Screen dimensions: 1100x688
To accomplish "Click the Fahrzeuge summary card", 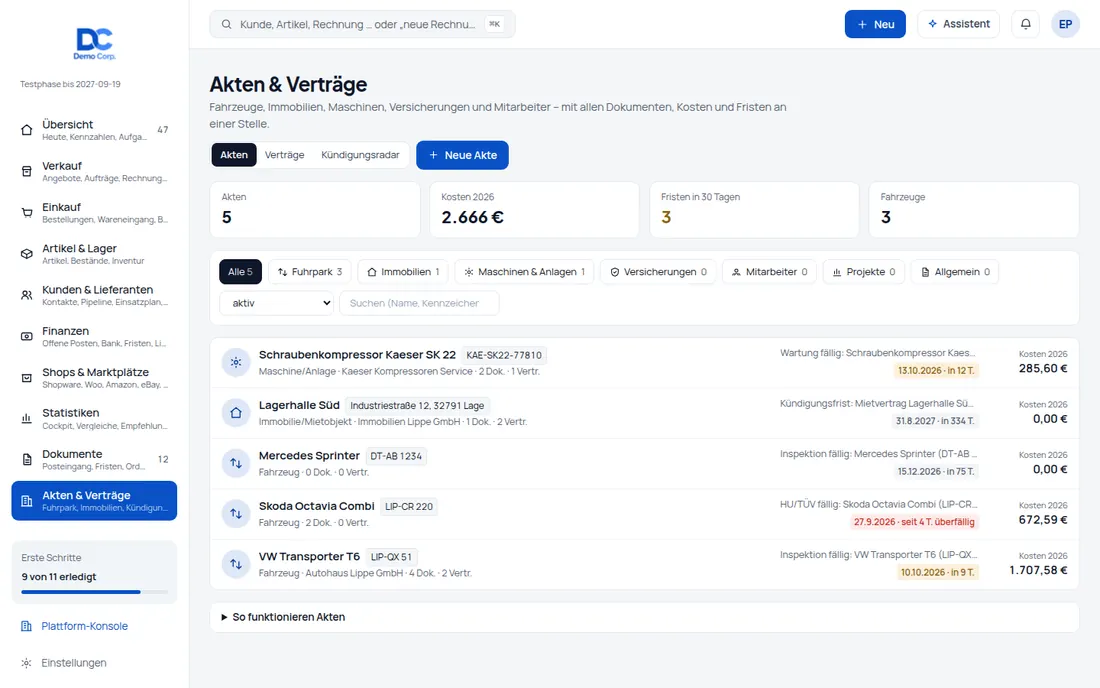I will coord(974,210).
